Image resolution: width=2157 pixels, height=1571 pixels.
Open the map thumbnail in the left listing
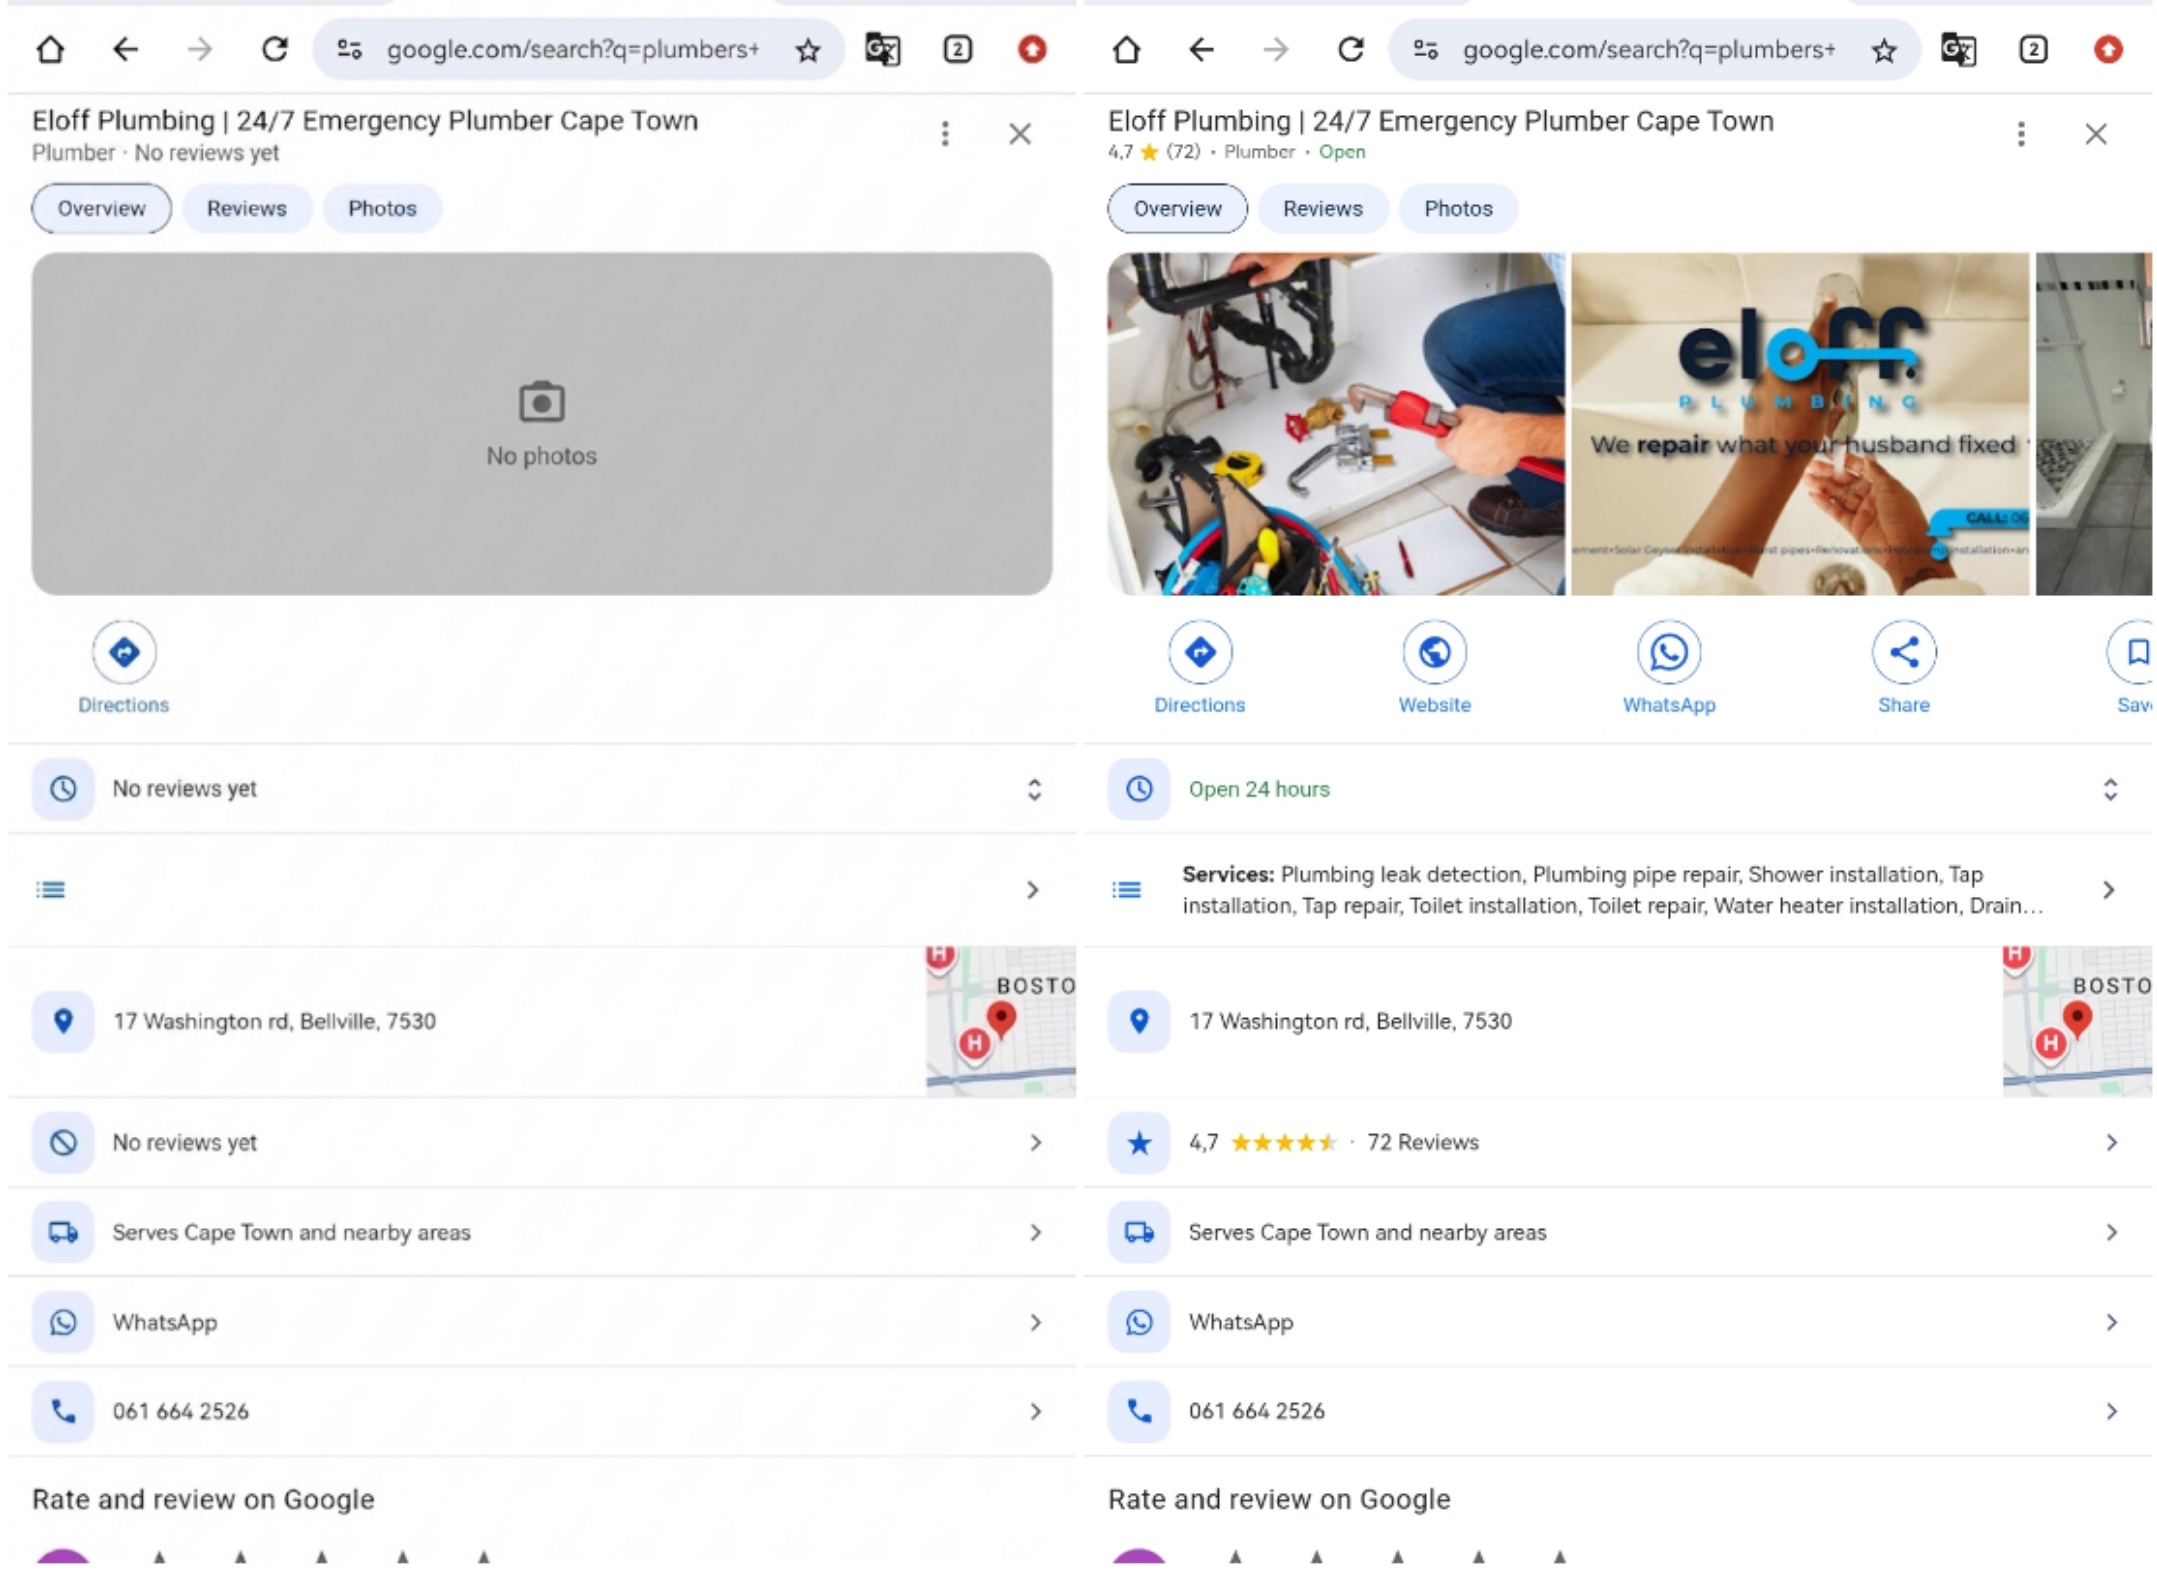click(x=1000, y=1021)
